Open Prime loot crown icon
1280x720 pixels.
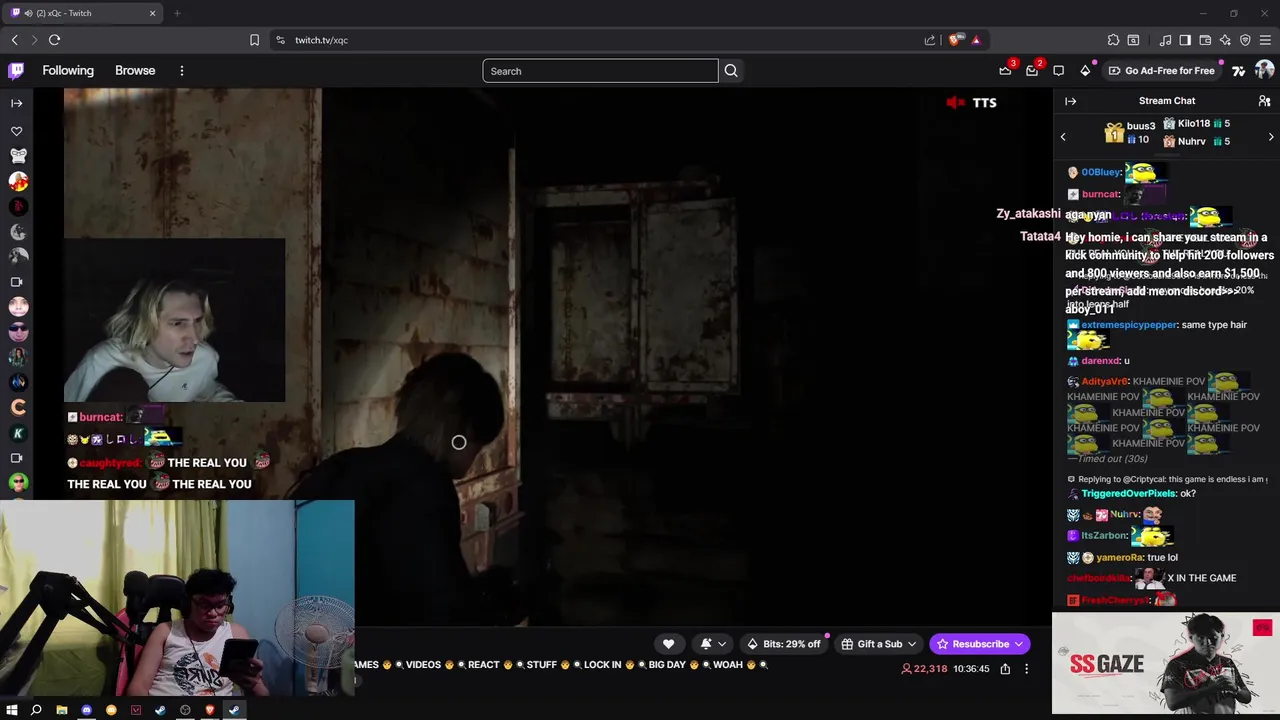pos(1005,70)
